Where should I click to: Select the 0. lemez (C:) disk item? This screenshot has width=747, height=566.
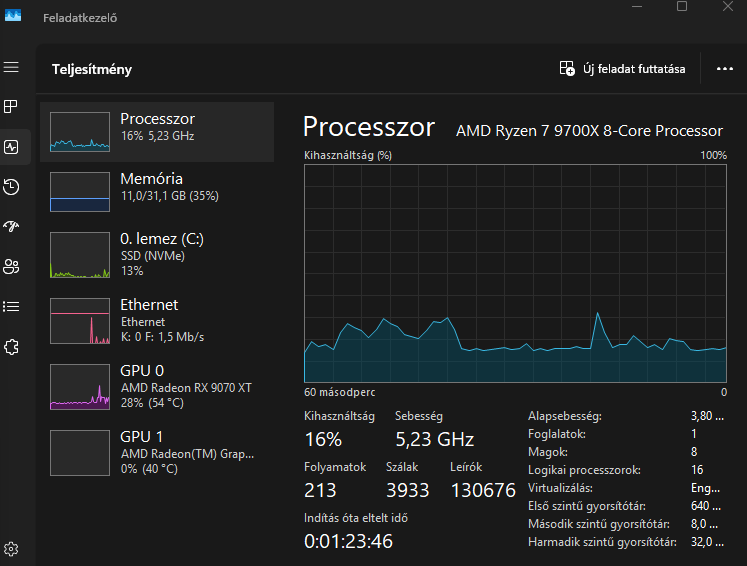click(x=157, y=254)
